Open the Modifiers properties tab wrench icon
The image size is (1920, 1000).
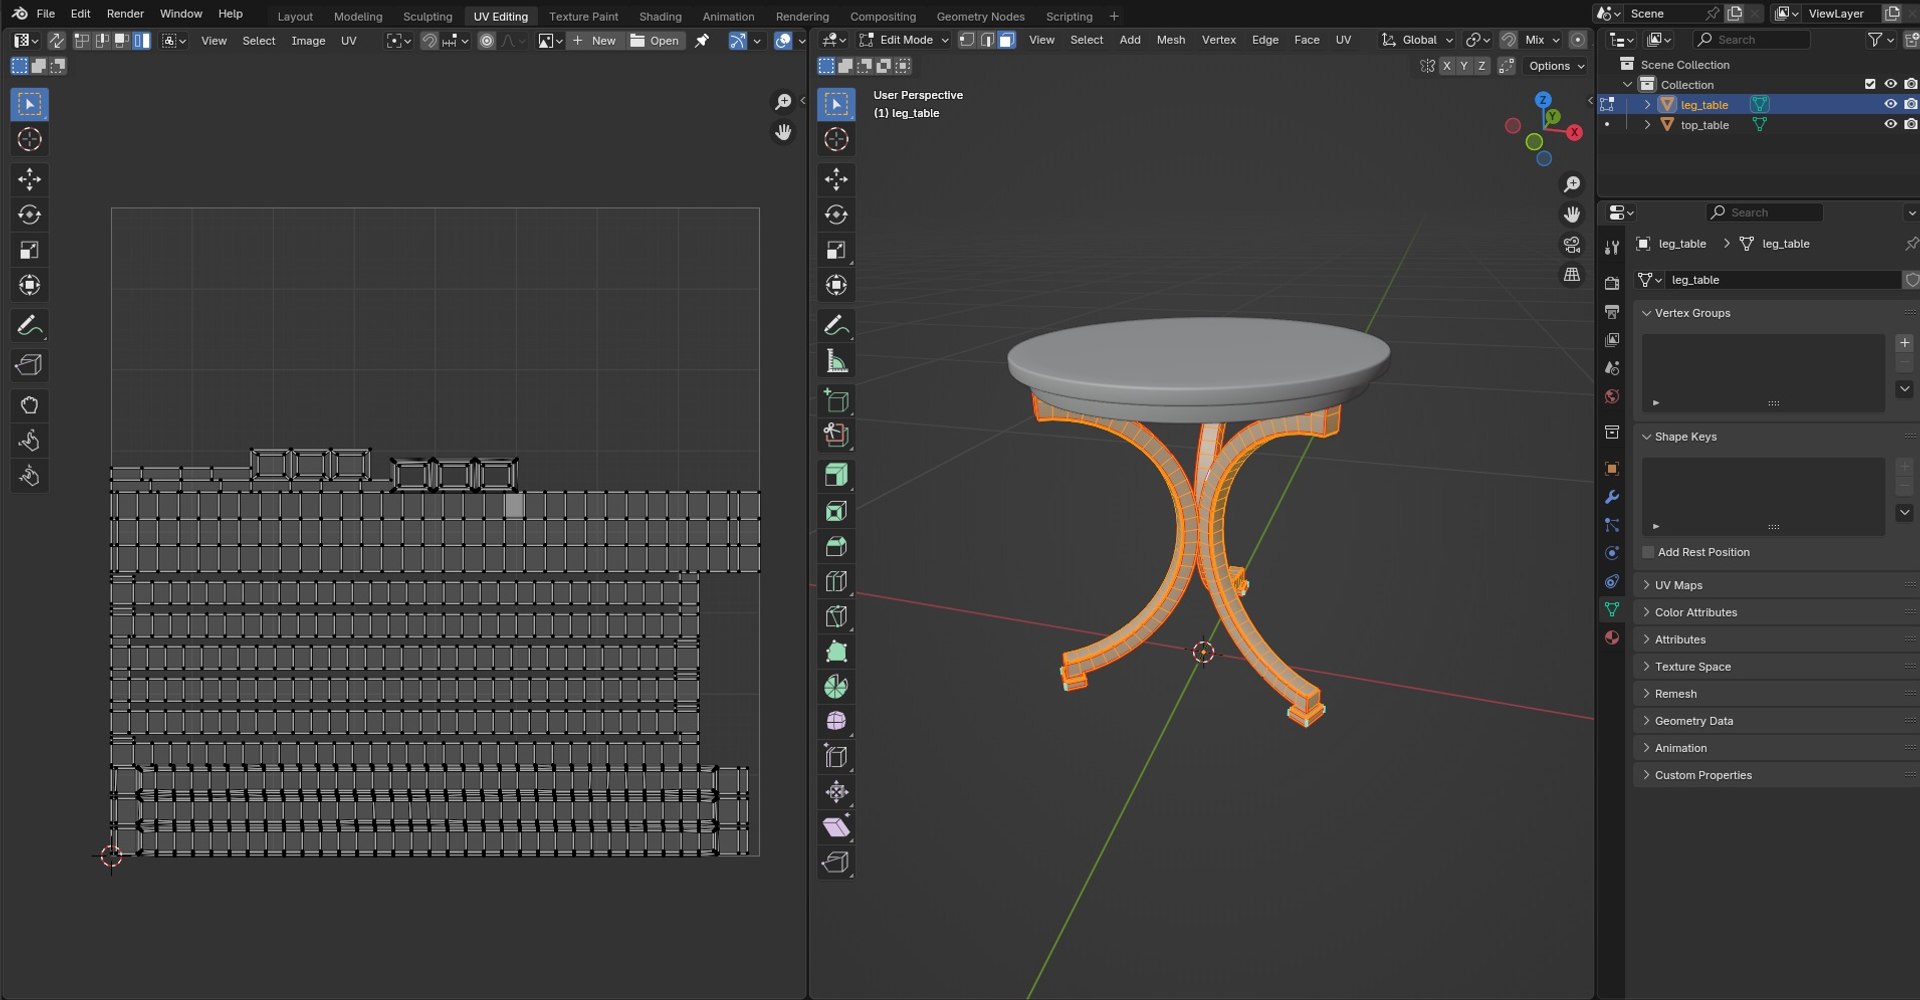click(x=1611, y=497)
